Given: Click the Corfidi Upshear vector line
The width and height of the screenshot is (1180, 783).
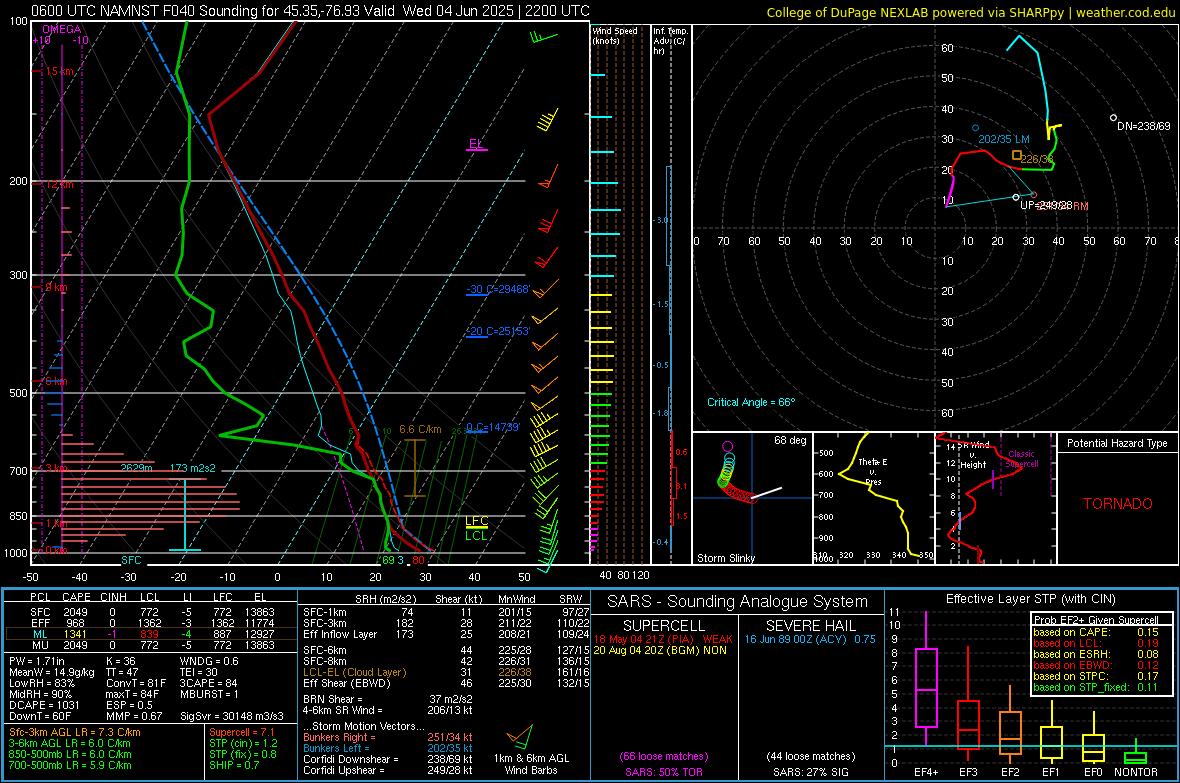Looking at the screenshot, I should point(388,770).
